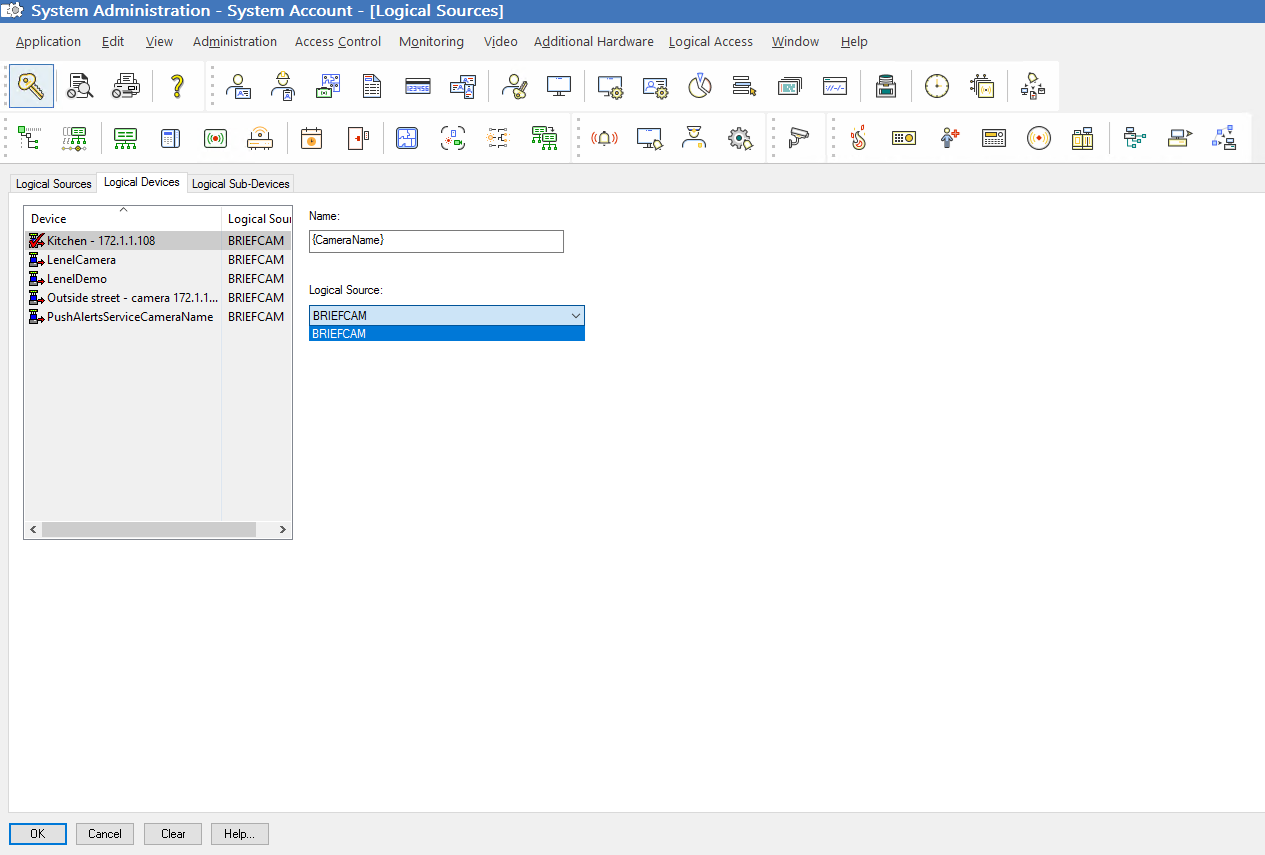The width and height of the screenshot is (1265, 855).
Task: Click the red alarm bell icon
Action: coord(605,138)
